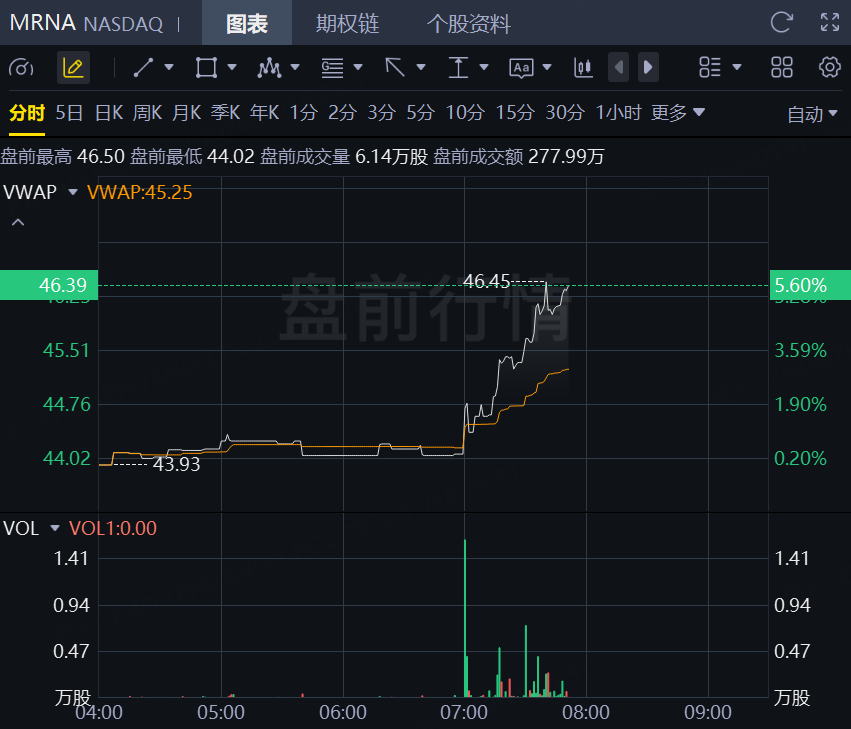Switch to the 个股资料 tab
This screenshot has width=851, height=729.
(x=468, y=24)
